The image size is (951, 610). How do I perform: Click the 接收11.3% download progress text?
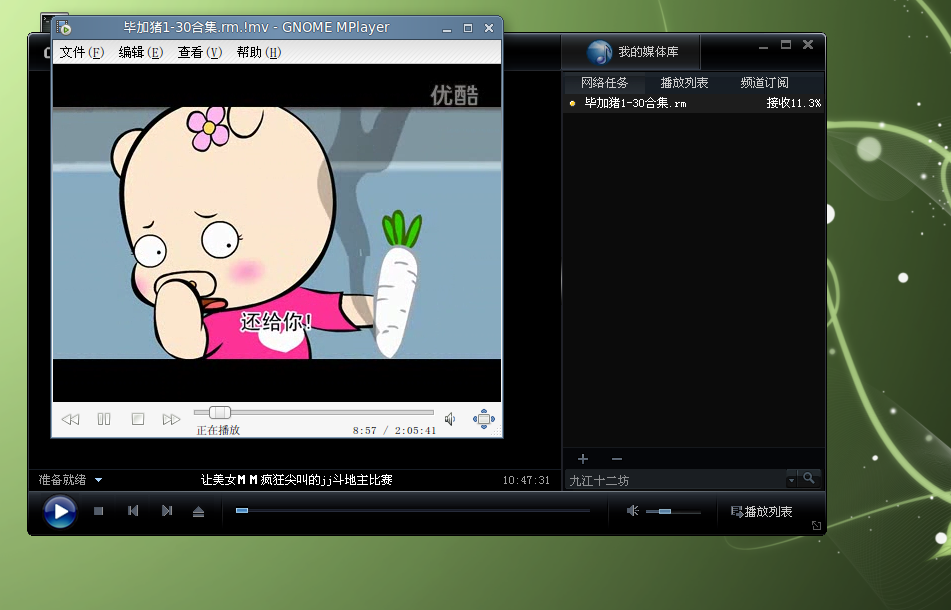[x=793, y=103]
